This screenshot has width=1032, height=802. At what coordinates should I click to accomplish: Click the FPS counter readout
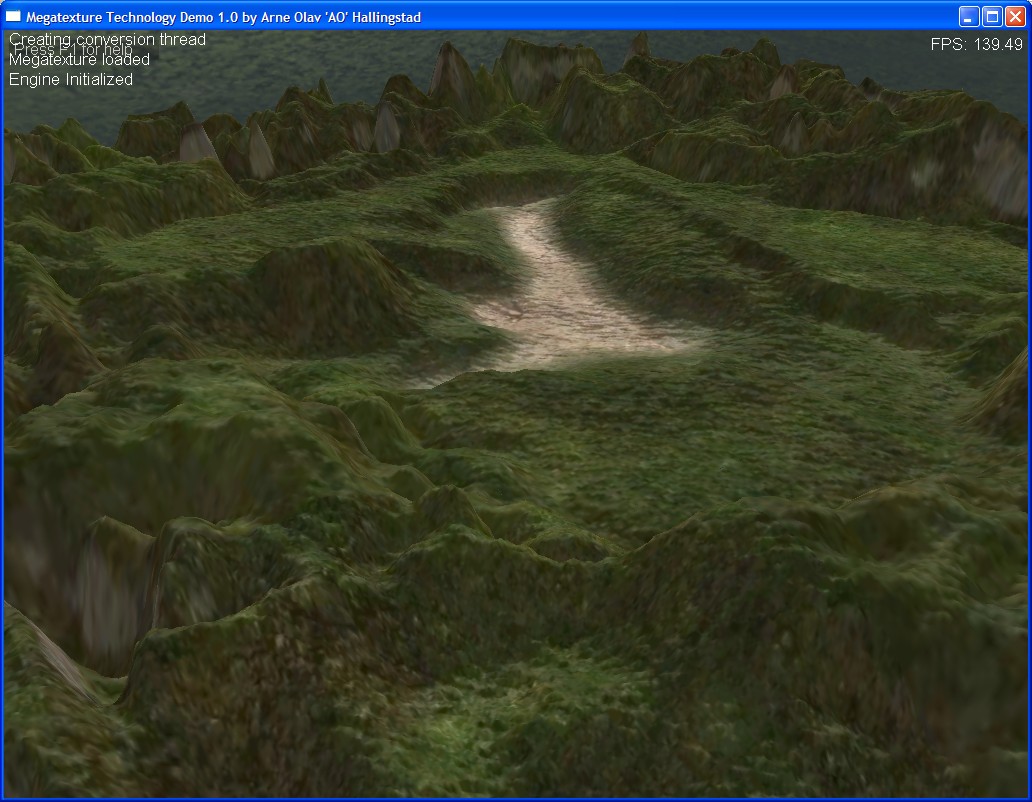(976, 44)
